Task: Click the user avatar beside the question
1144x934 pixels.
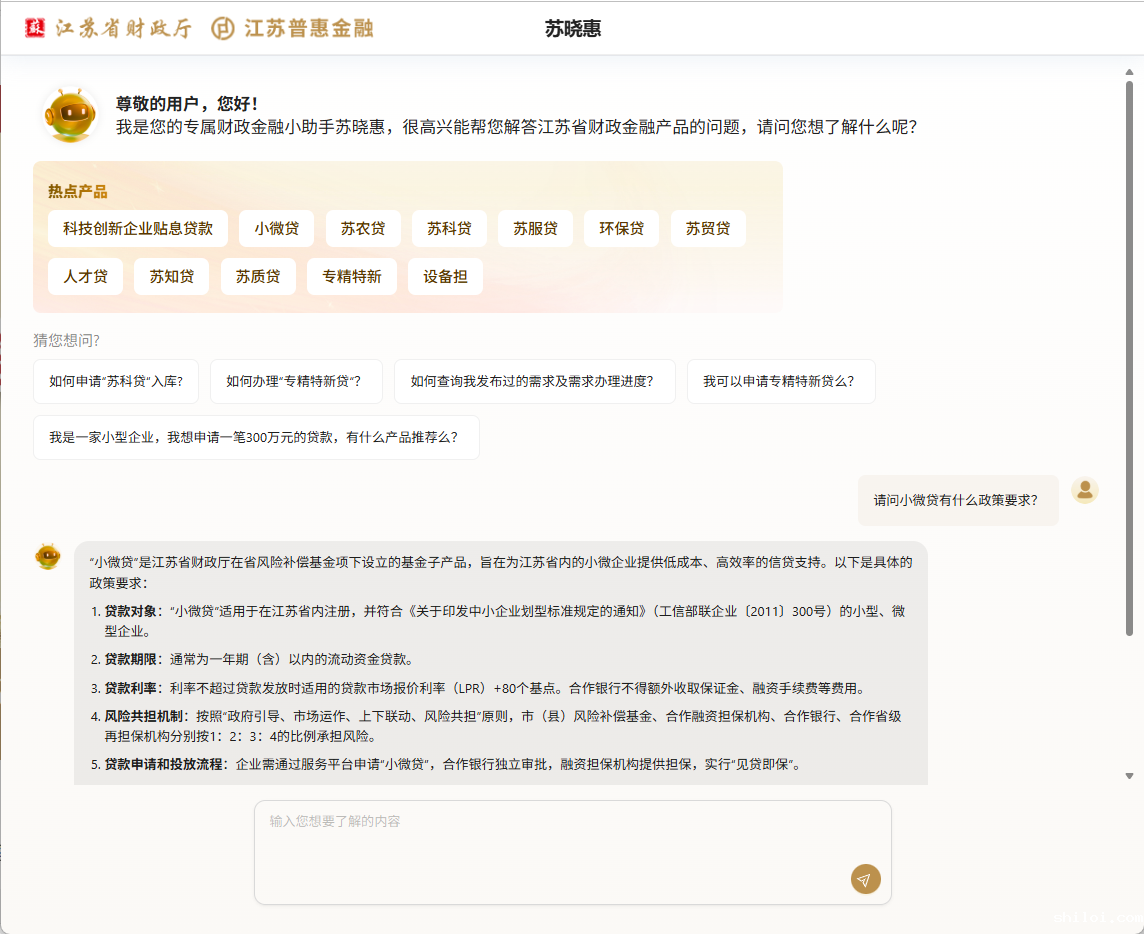Action: (1084, 490)
